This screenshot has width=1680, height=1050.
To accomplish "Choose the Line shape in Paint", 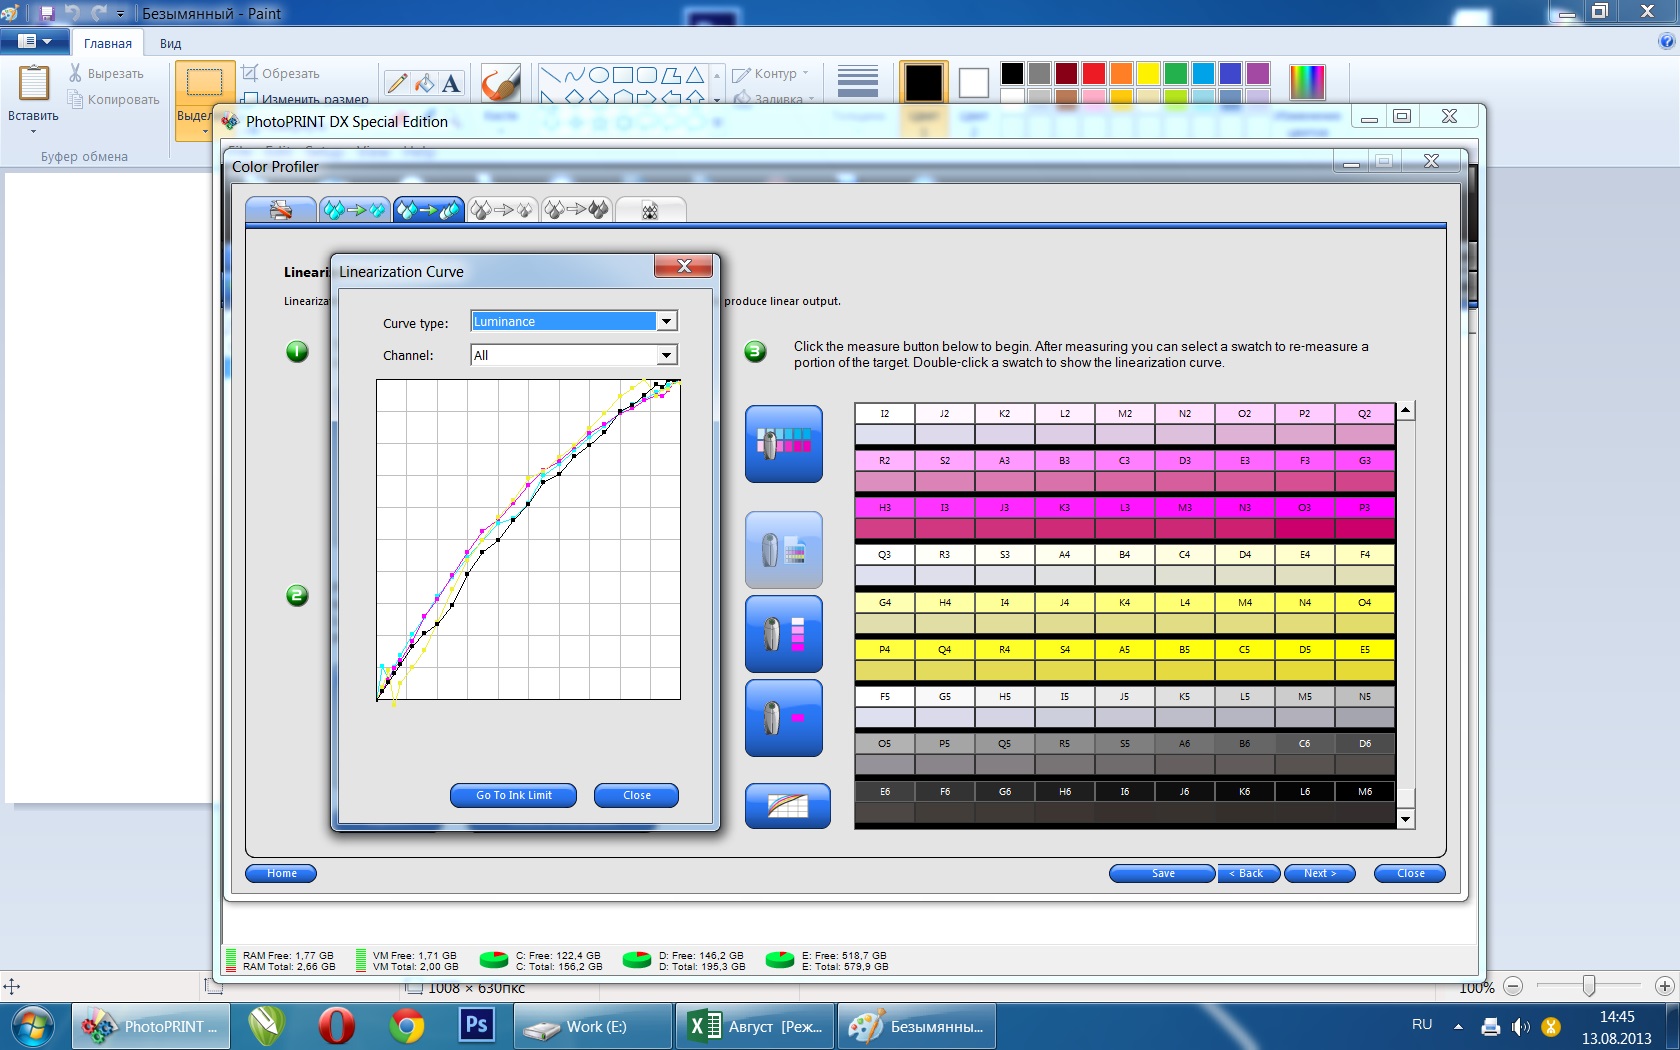I will coord(550,75).
